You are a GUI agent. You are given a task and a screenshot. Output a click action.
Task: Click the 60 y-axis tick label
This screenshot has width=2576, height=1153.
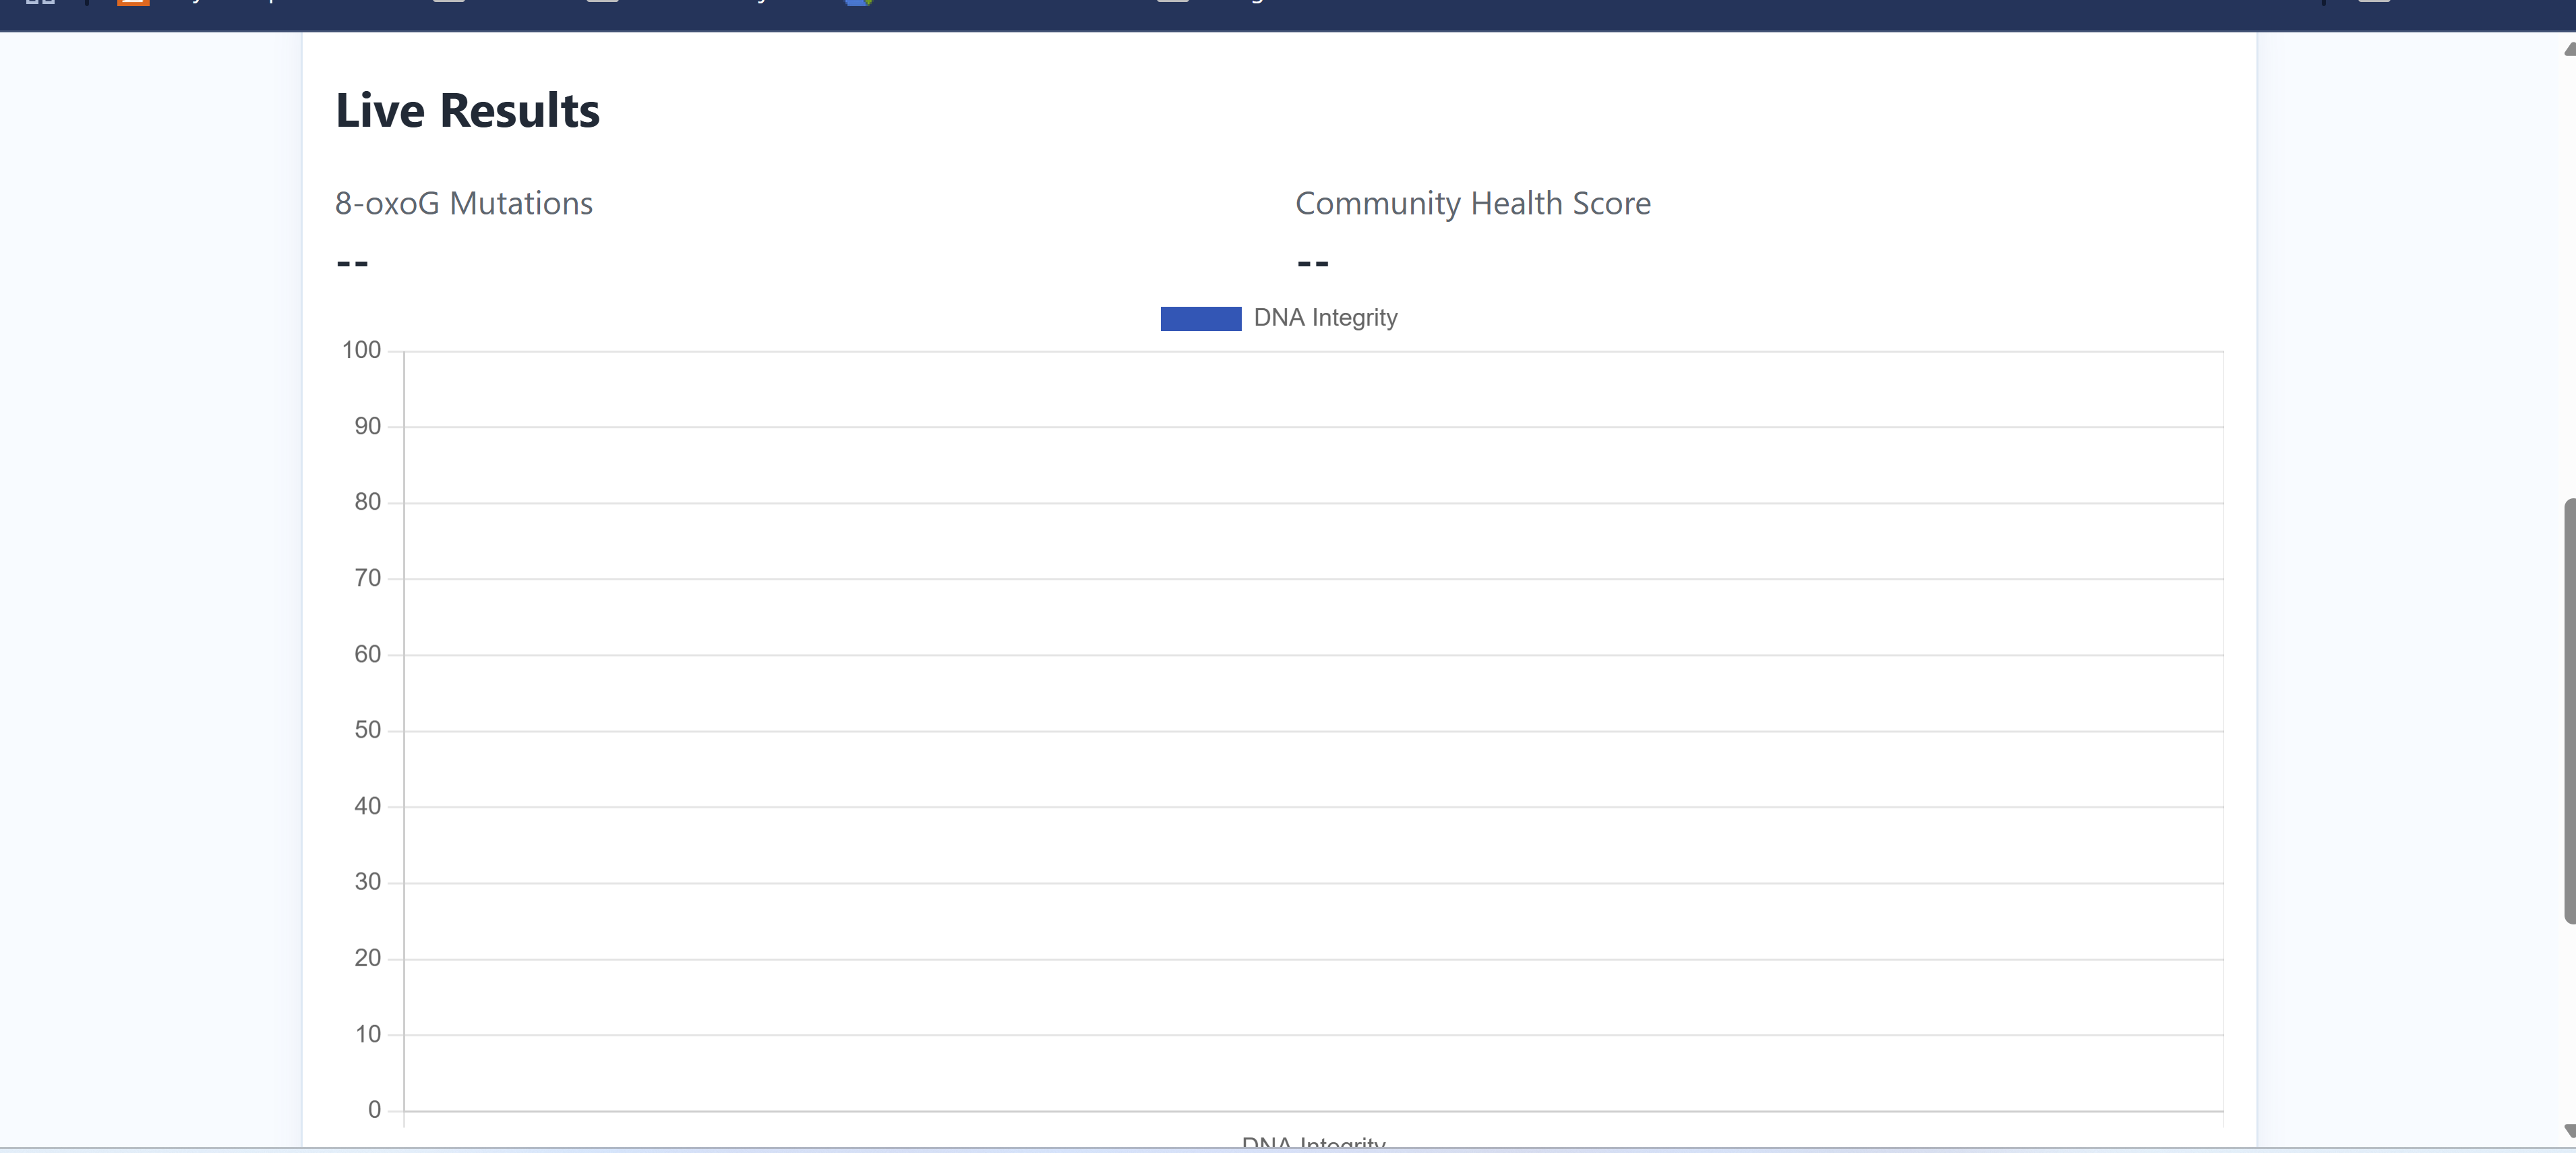[x=367, y=654]
